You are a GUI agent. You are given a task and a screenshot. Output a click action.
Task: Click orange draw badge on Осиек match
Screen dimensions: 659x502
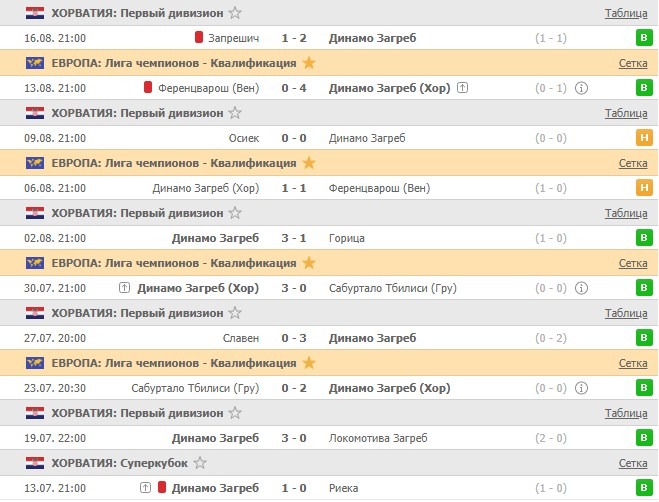644,138
